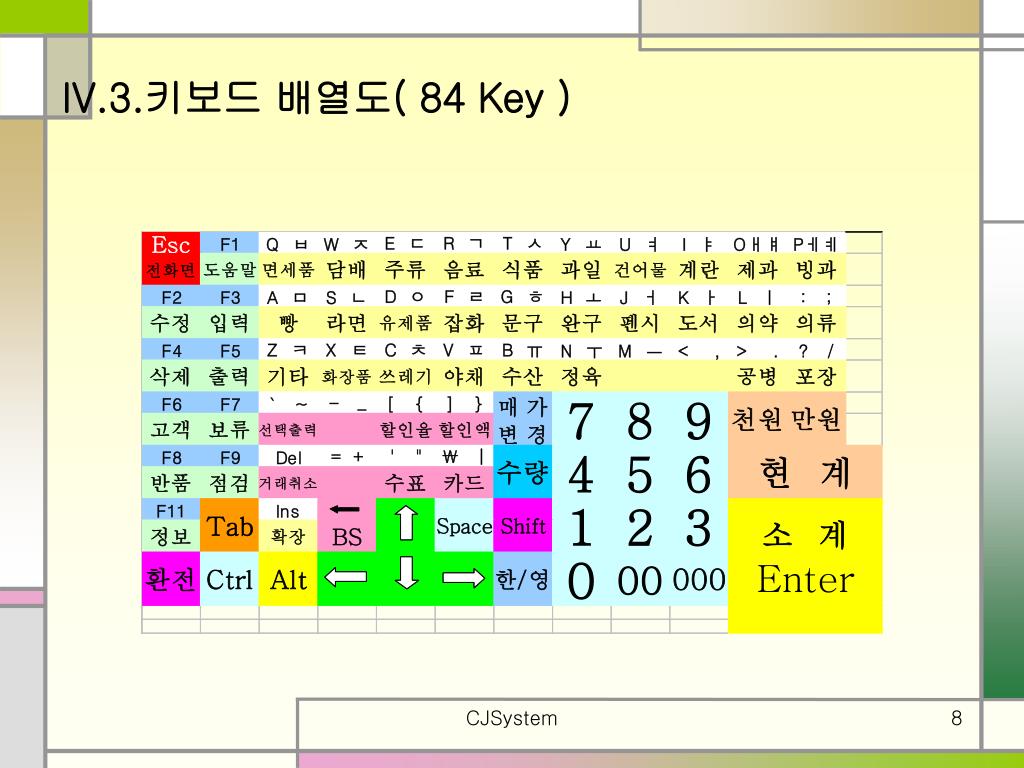Click the magenta Shift key
The width and height of the screenshot is (1024, 768).
click(522, 526)
